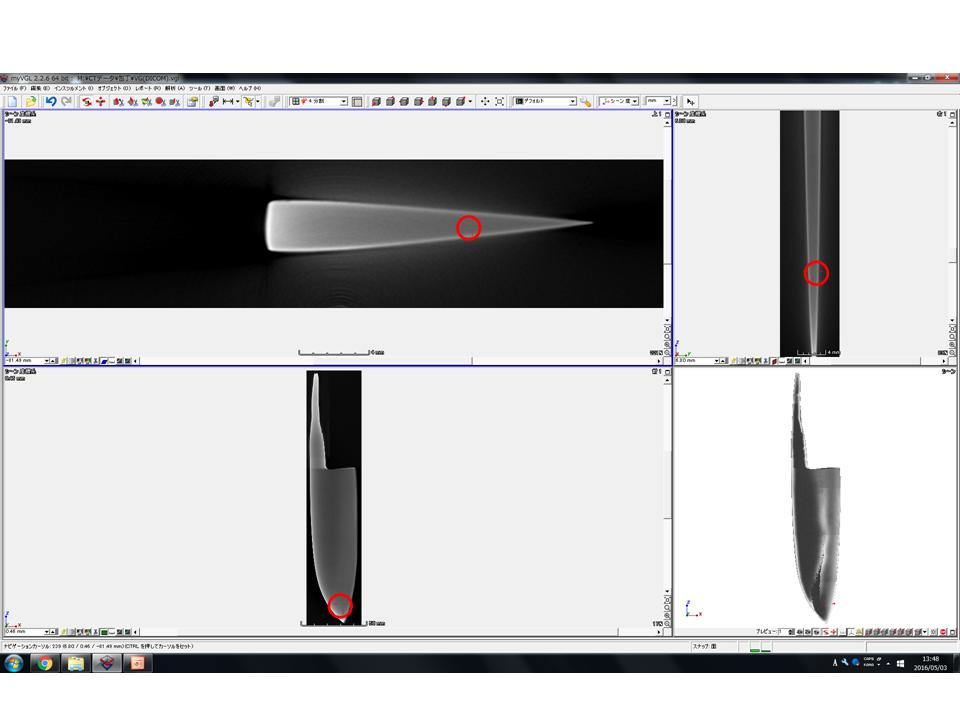
Task: Click the red circle marker in top-left view
Action: point(468,228)
